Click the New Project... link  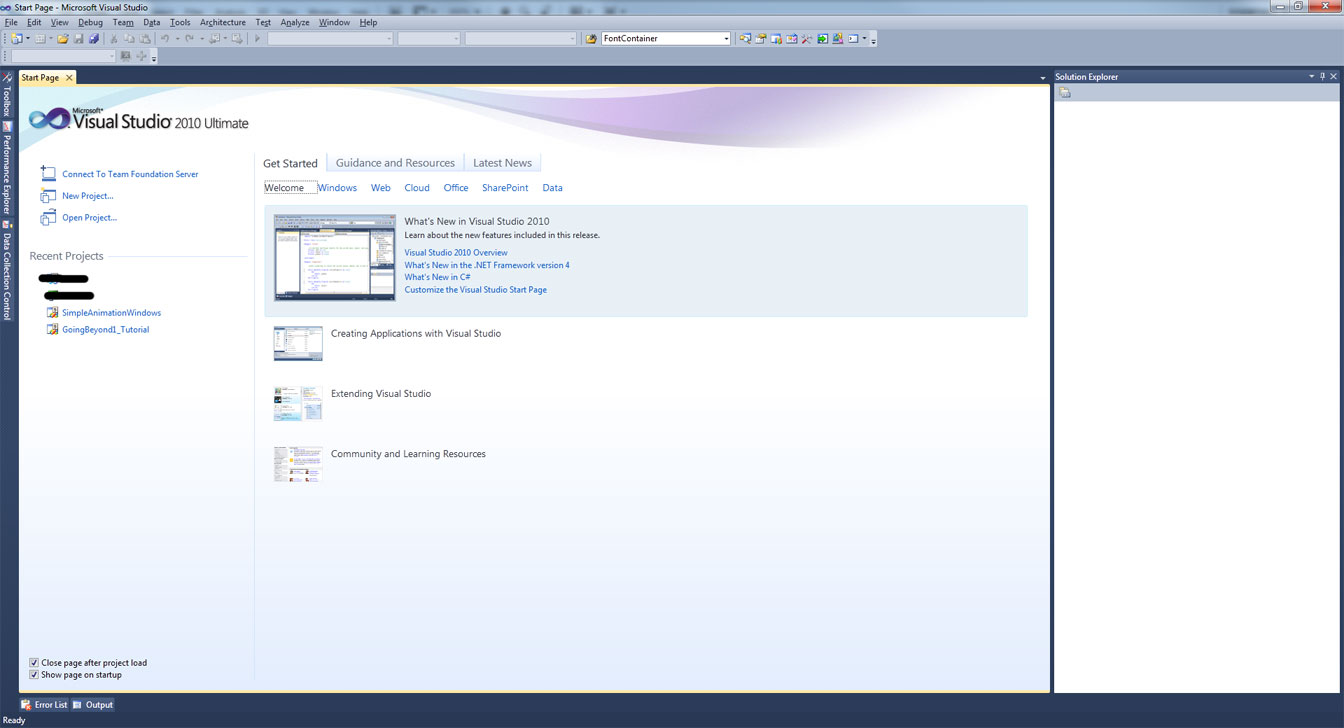[x=88, y=196]
